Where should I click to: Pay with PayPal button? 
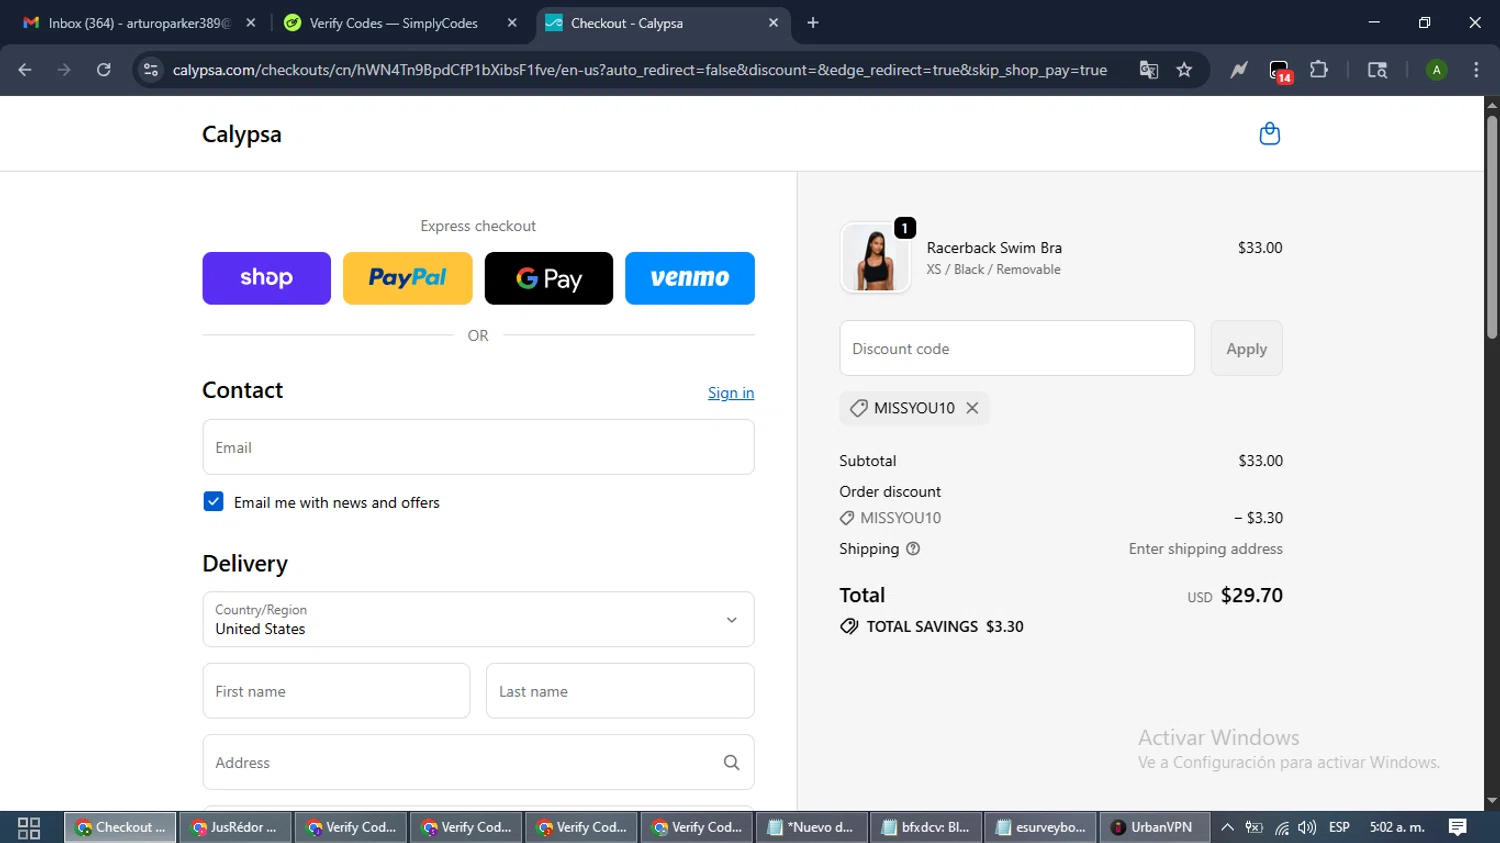coord(407,278)
